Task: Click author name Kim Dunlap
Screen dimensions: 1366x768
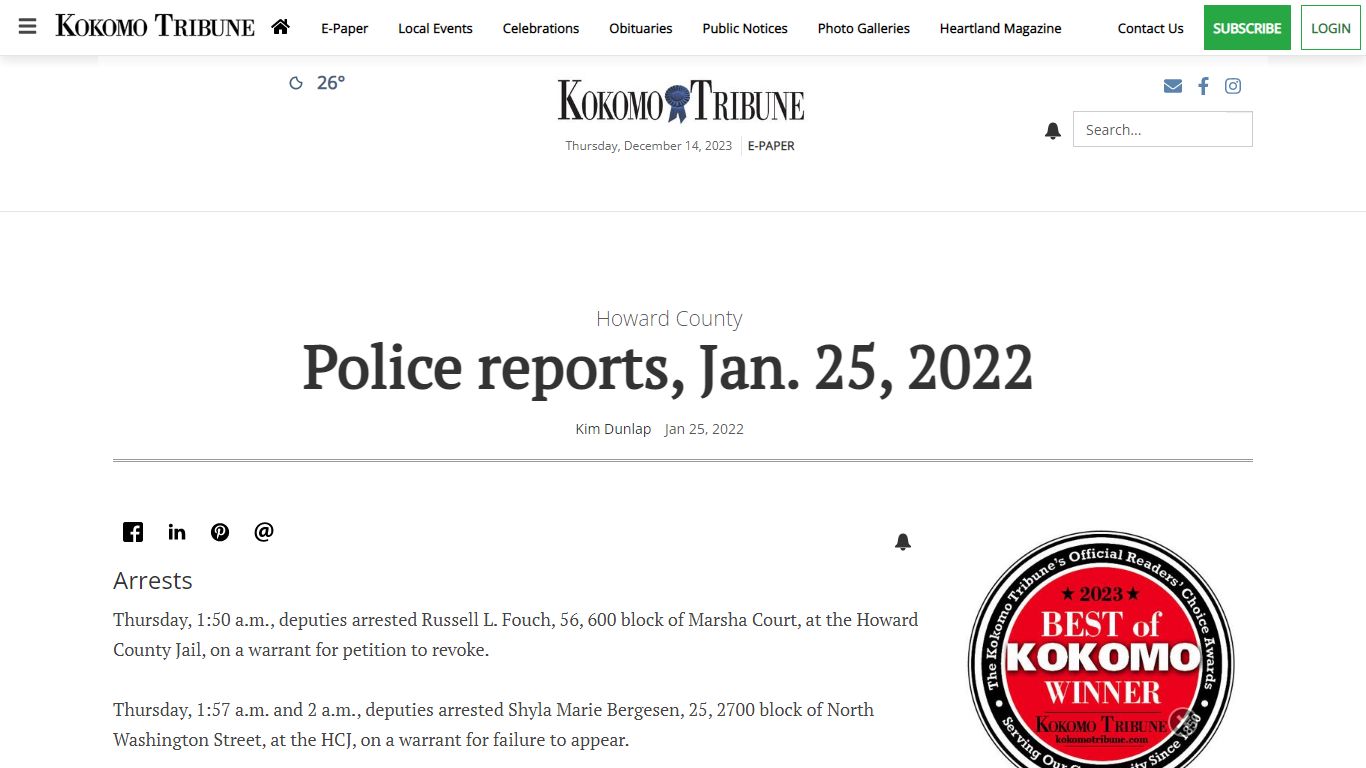Action: click(613, 429)
